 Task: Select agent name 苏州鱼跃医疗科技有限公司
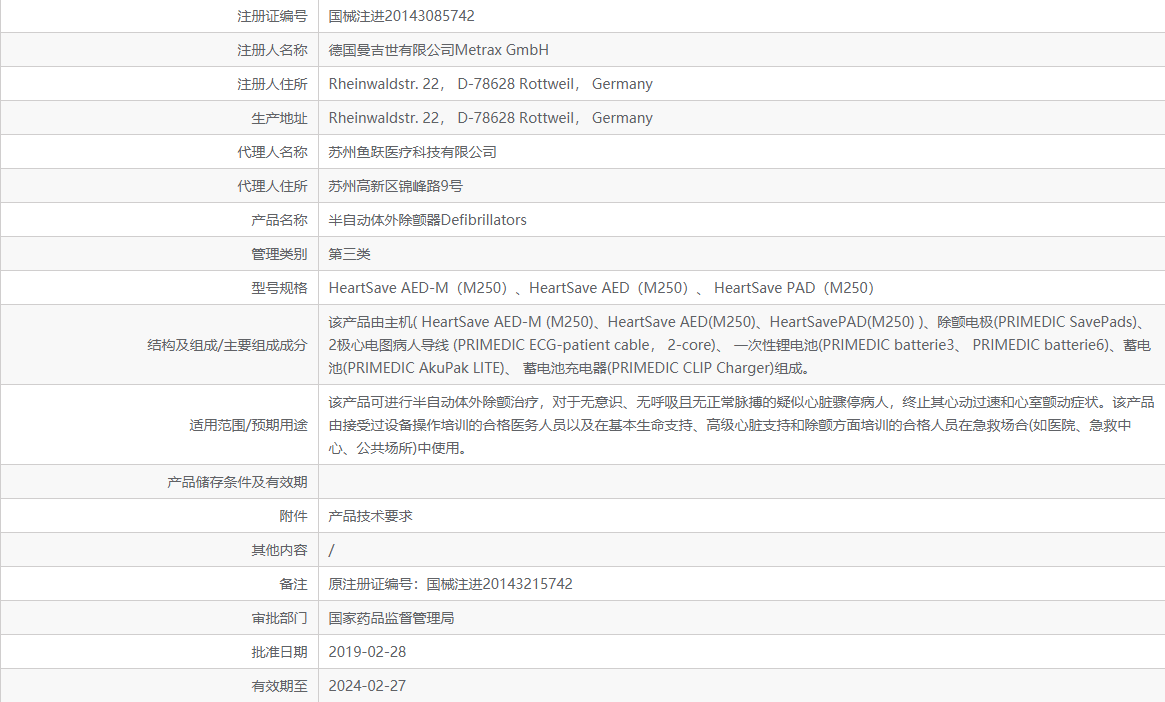pyautogui.click(x=415, y=151)
